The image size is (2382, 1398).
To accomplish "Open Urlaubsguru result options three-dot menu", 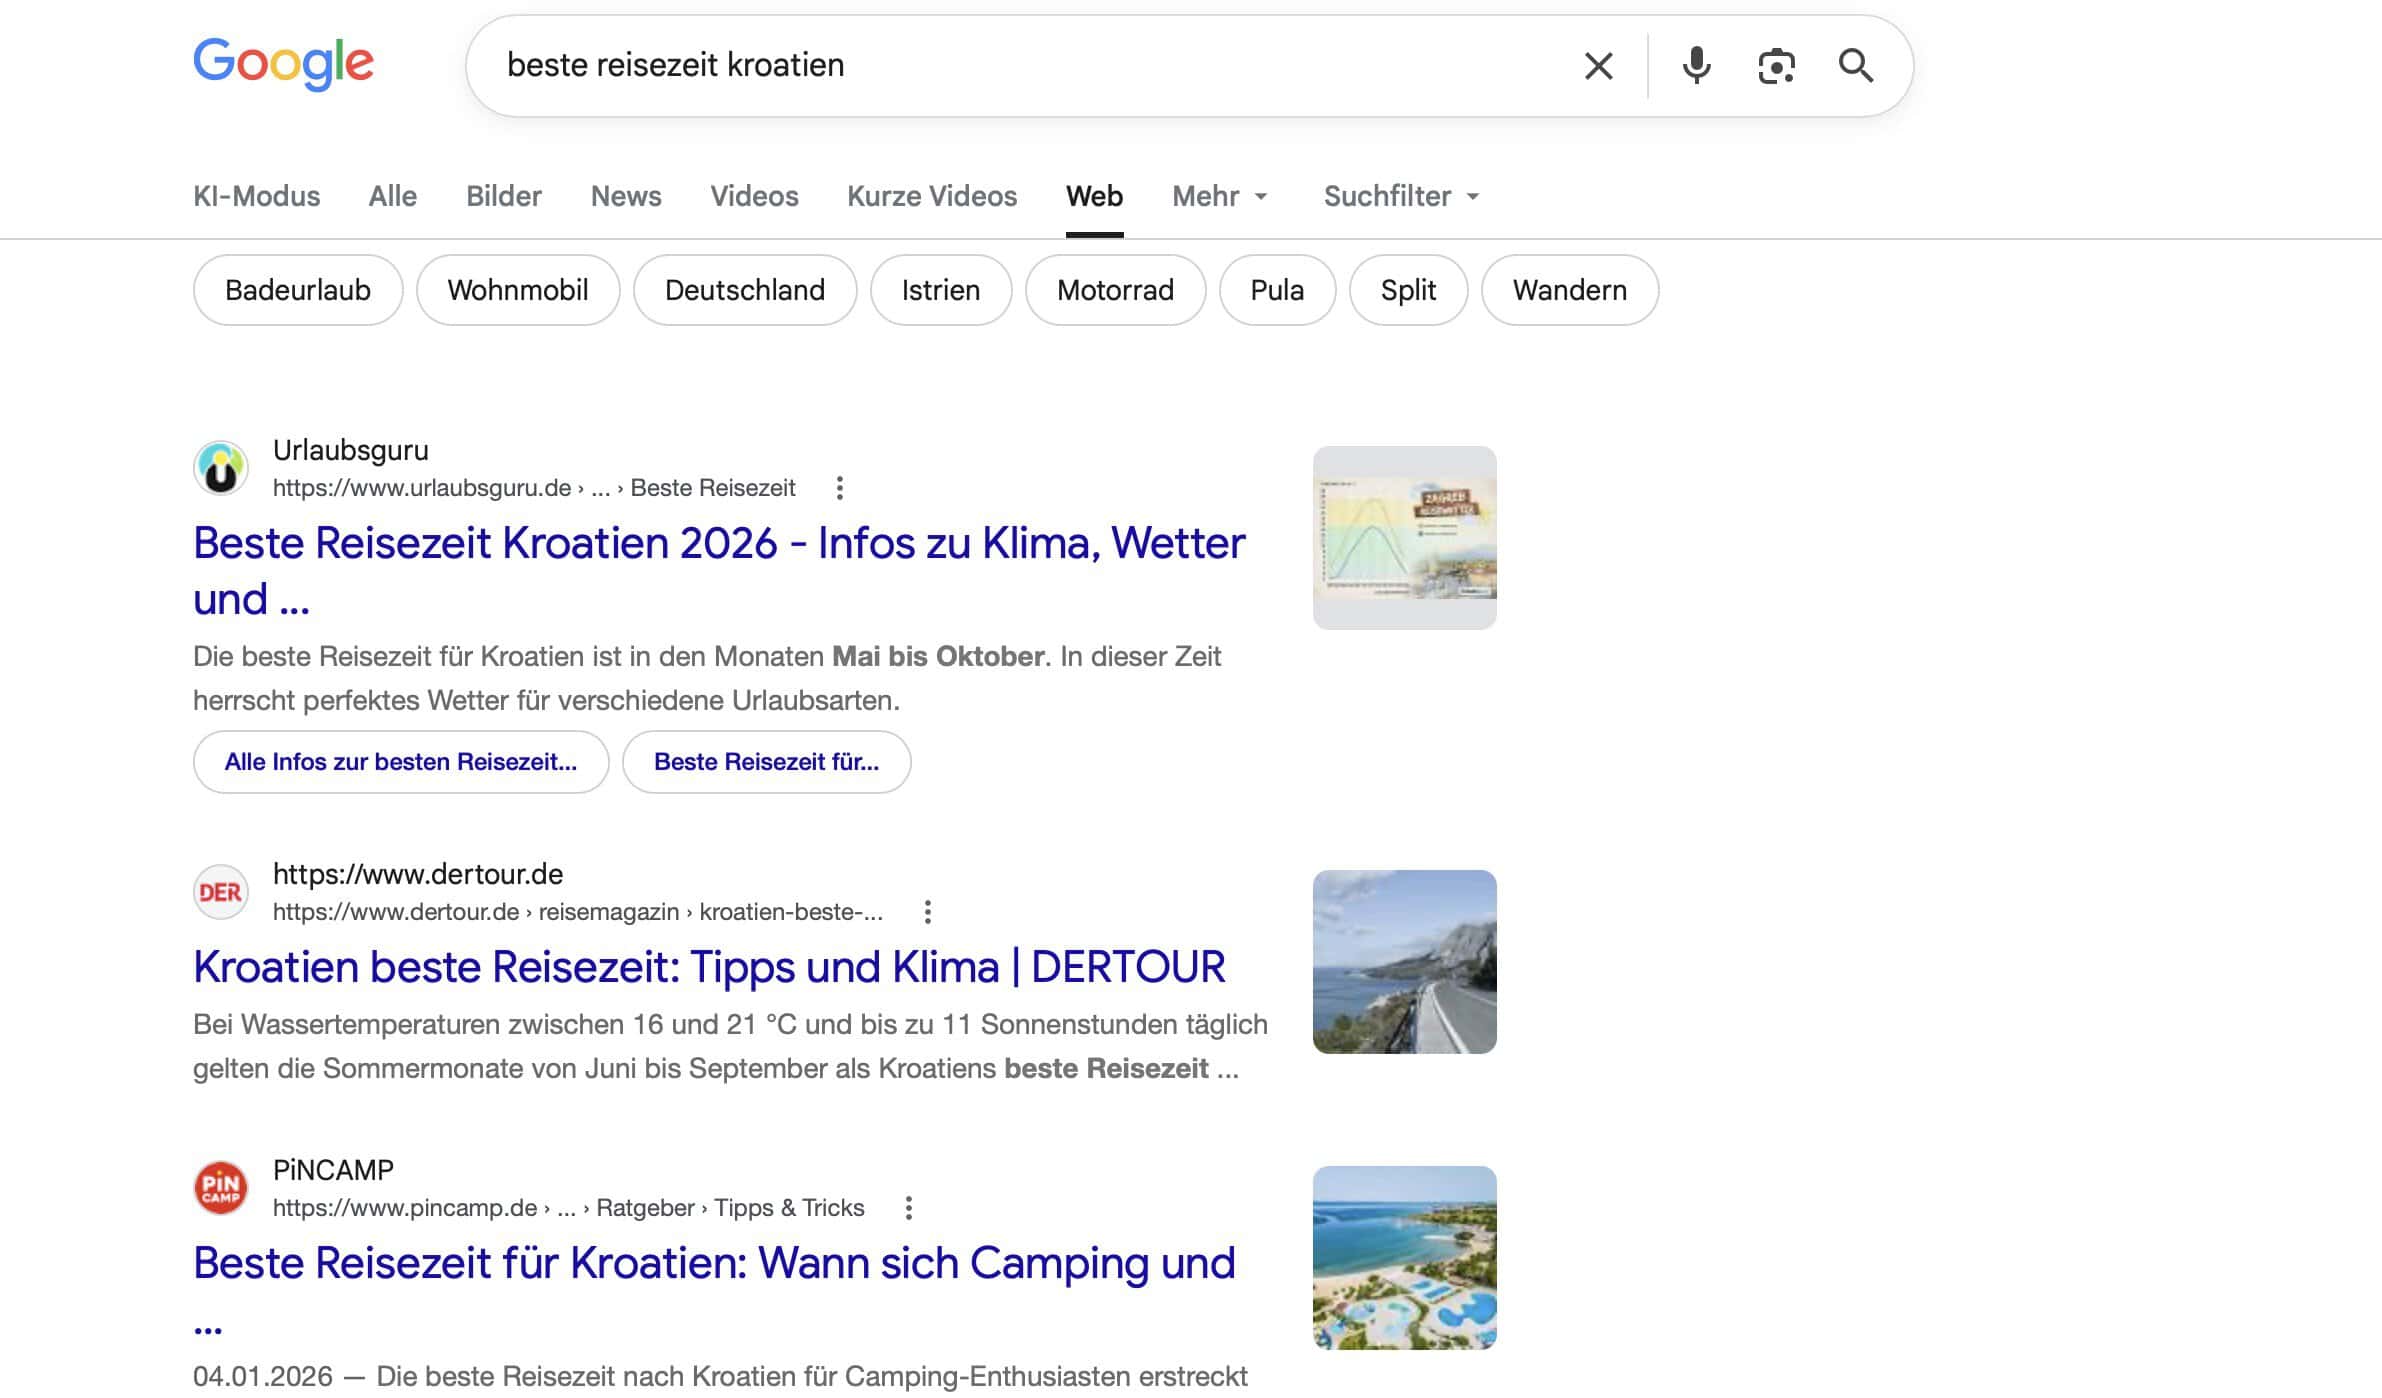I will (x=839, y=488).
